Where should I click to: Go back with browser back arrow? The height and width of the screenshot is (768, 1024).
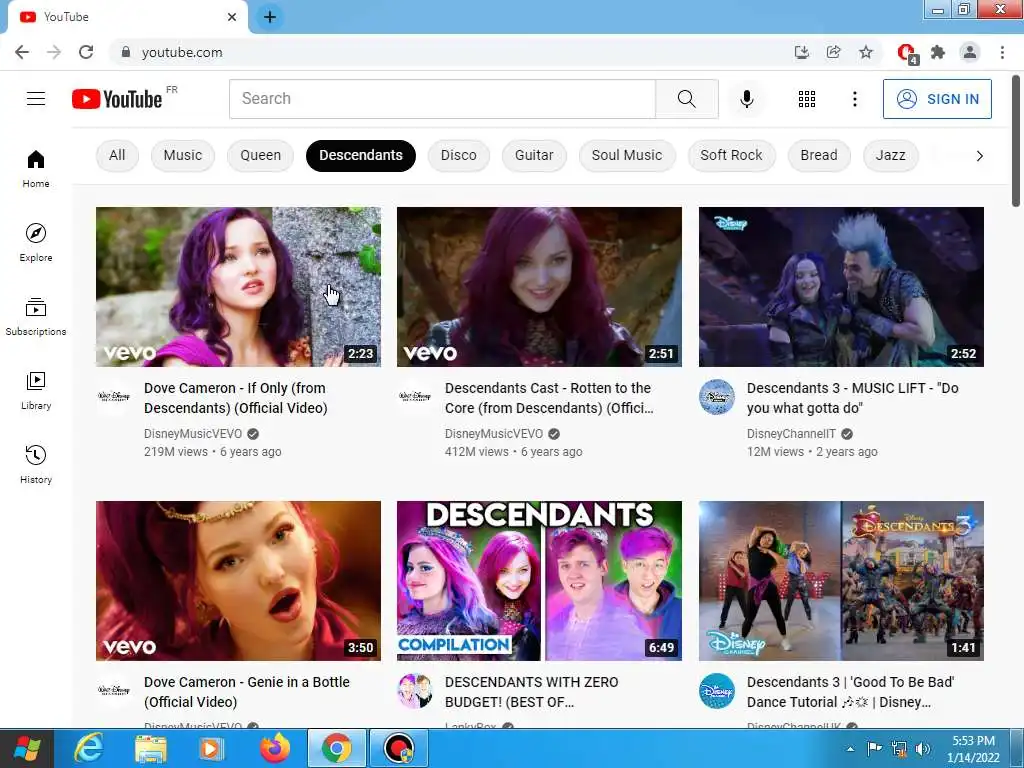[22, 52]
